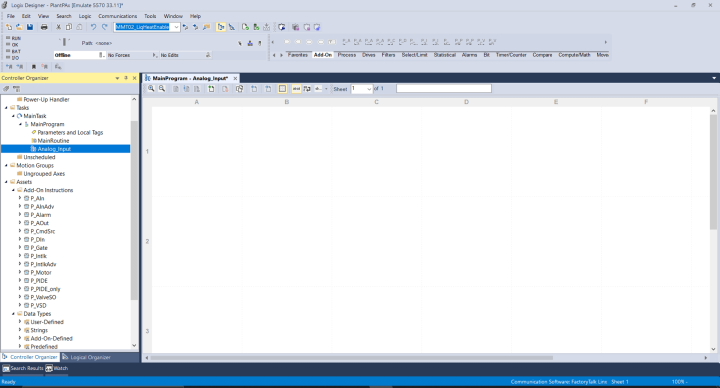
Task: Click the instruction elements scroll-right arrow
Action: [x=606, y=42]
